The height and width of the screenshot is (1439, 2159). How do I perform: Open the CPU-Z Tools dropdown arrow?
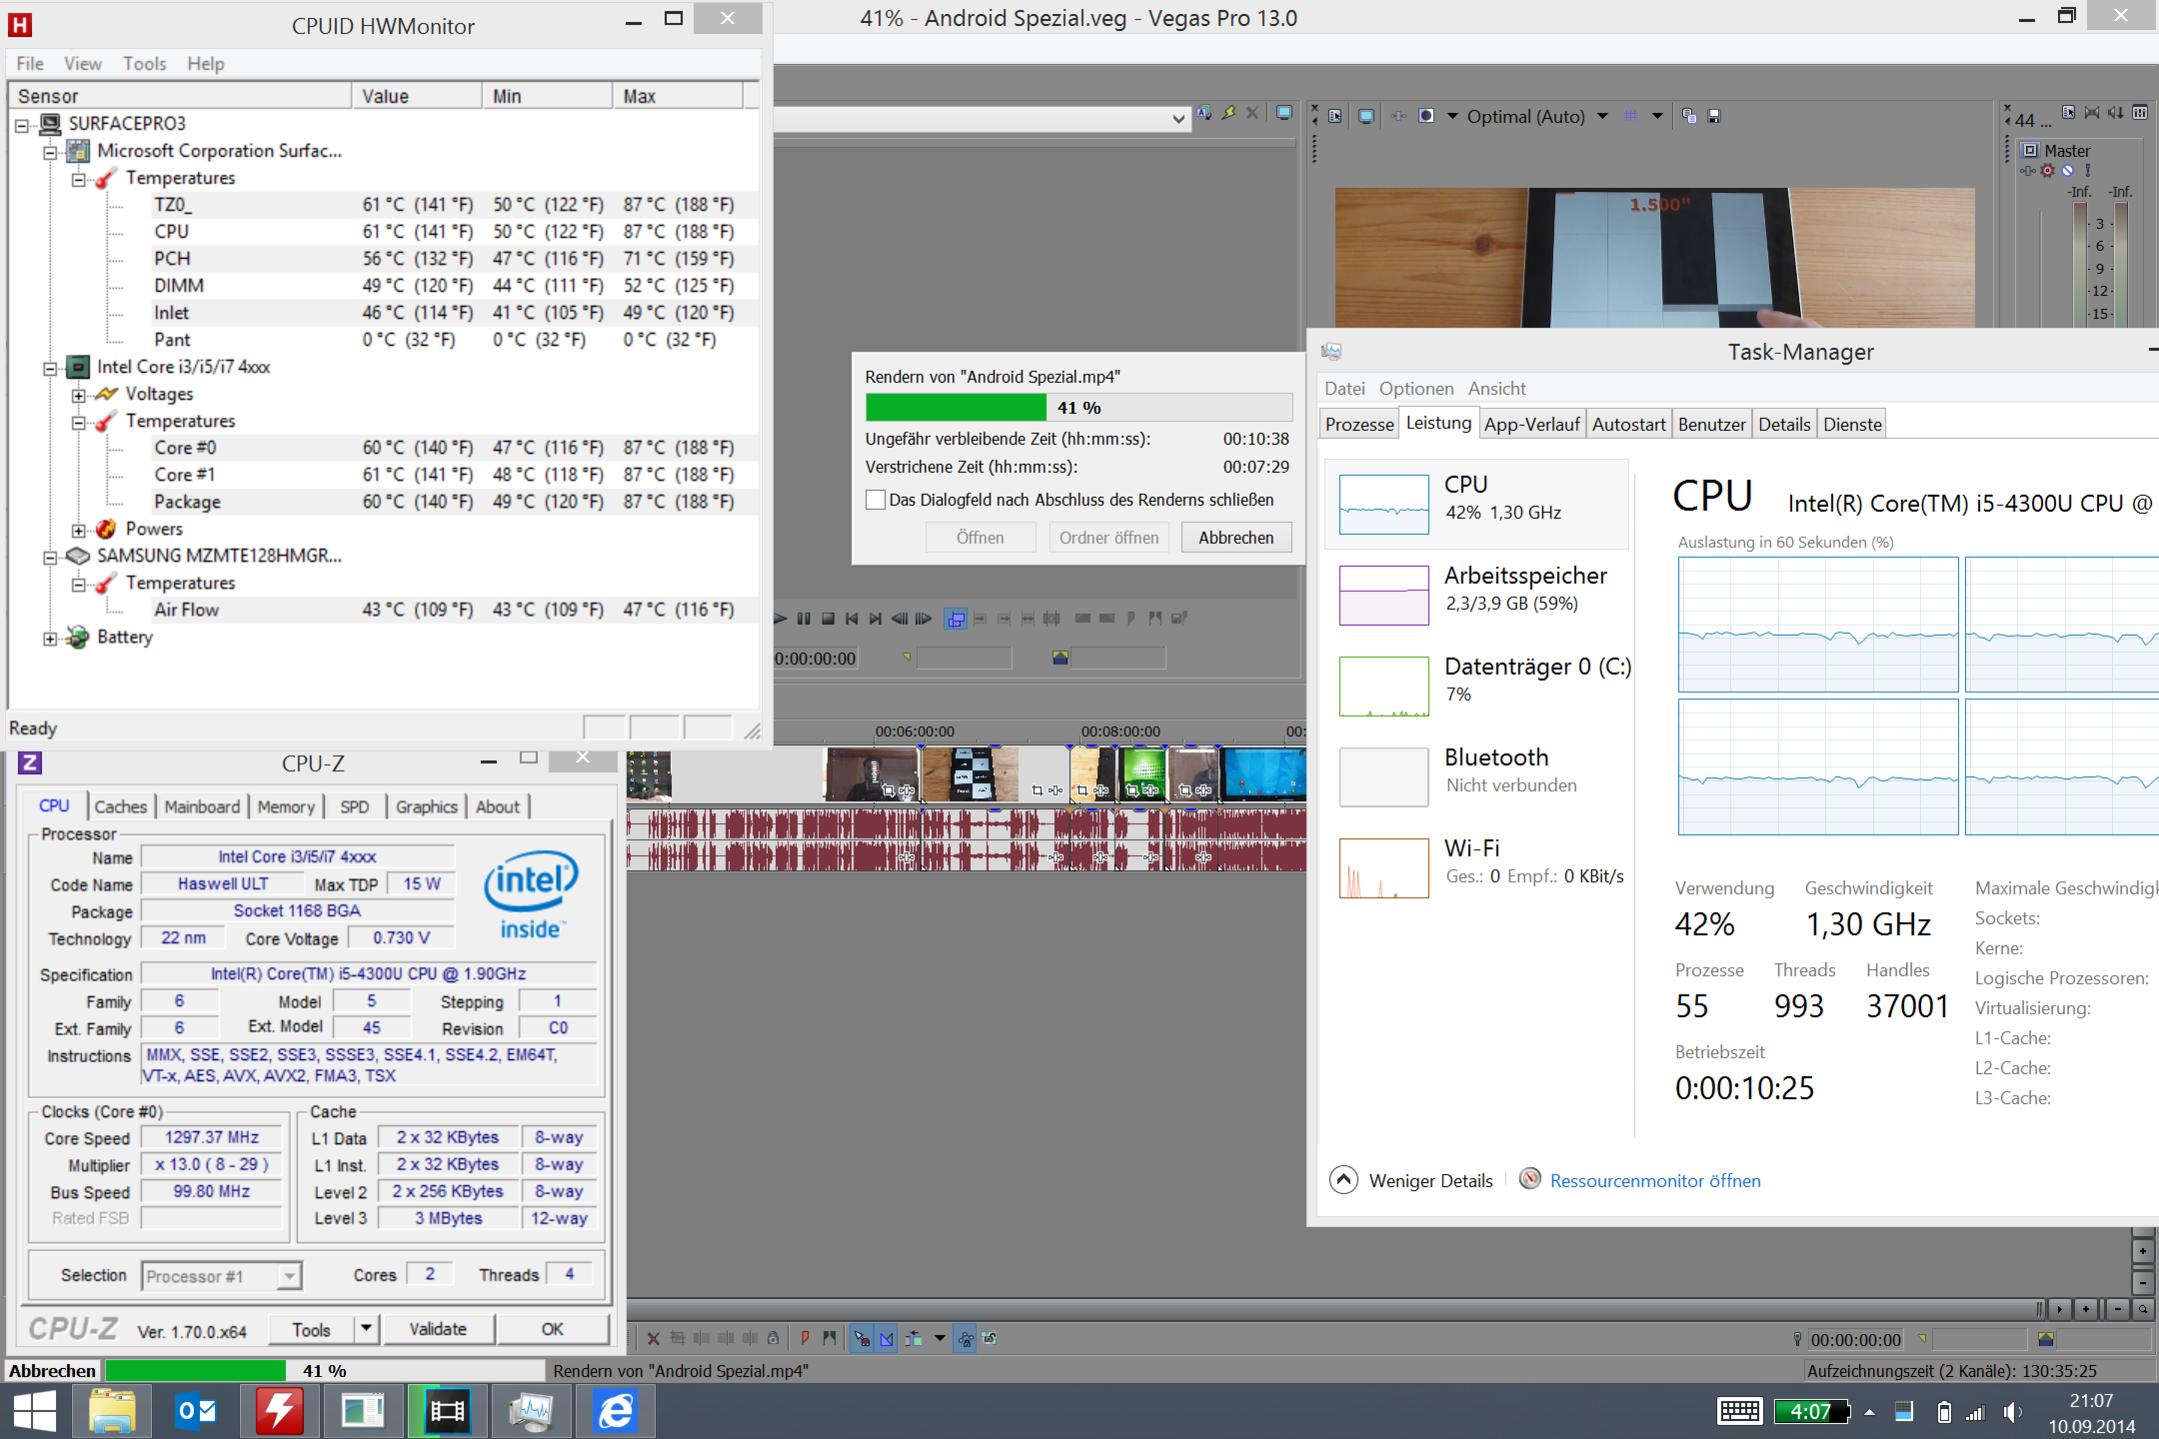(366, 1329)
